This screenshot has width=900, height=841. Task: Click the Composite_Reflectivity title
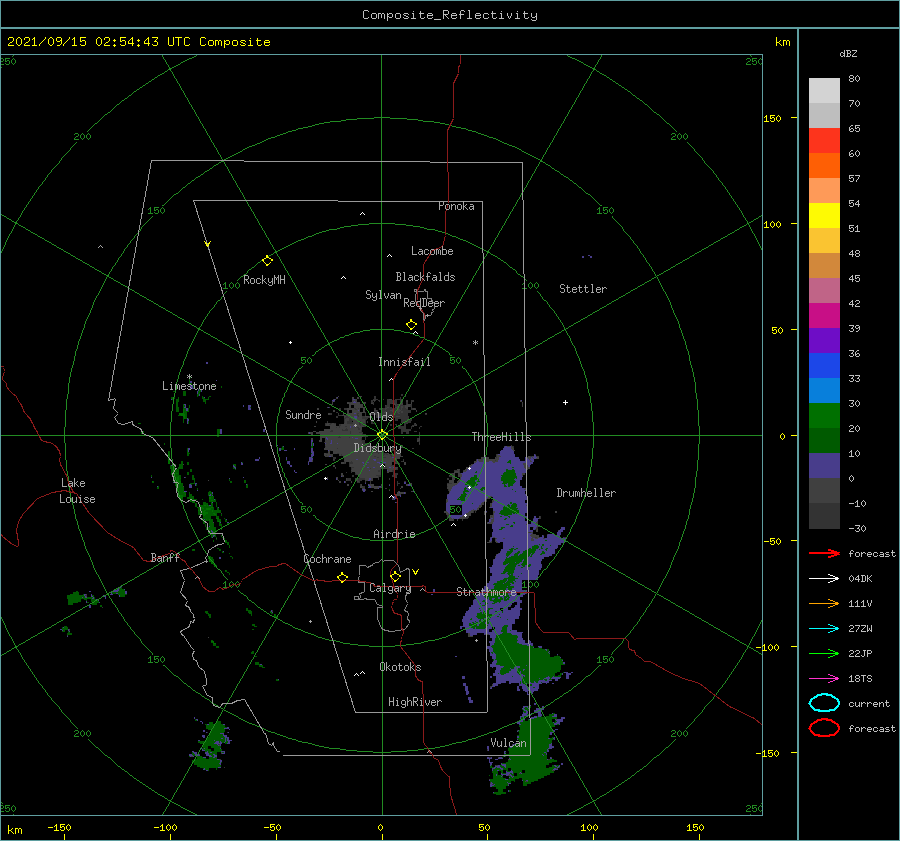pyautogui.click(x=449, y=15)
